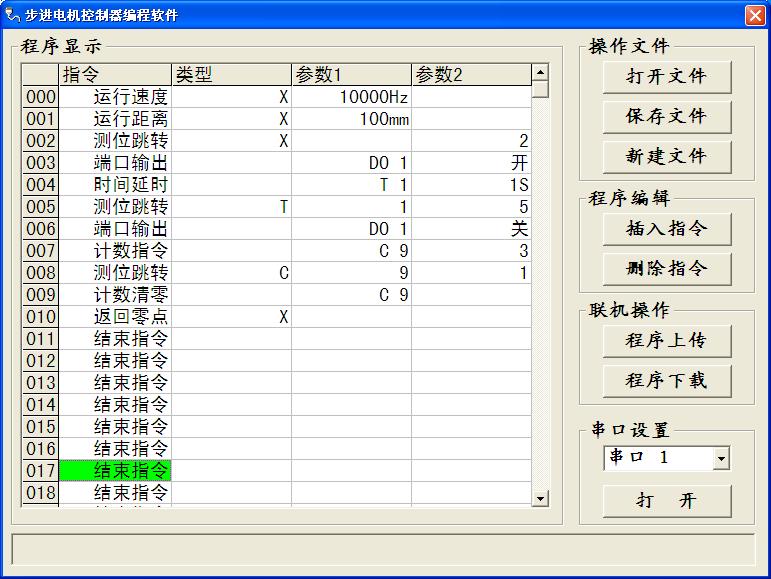Click C 9 parameter in row 007
The height and width of the screenshot is (579, 771).
click(351, 251)
